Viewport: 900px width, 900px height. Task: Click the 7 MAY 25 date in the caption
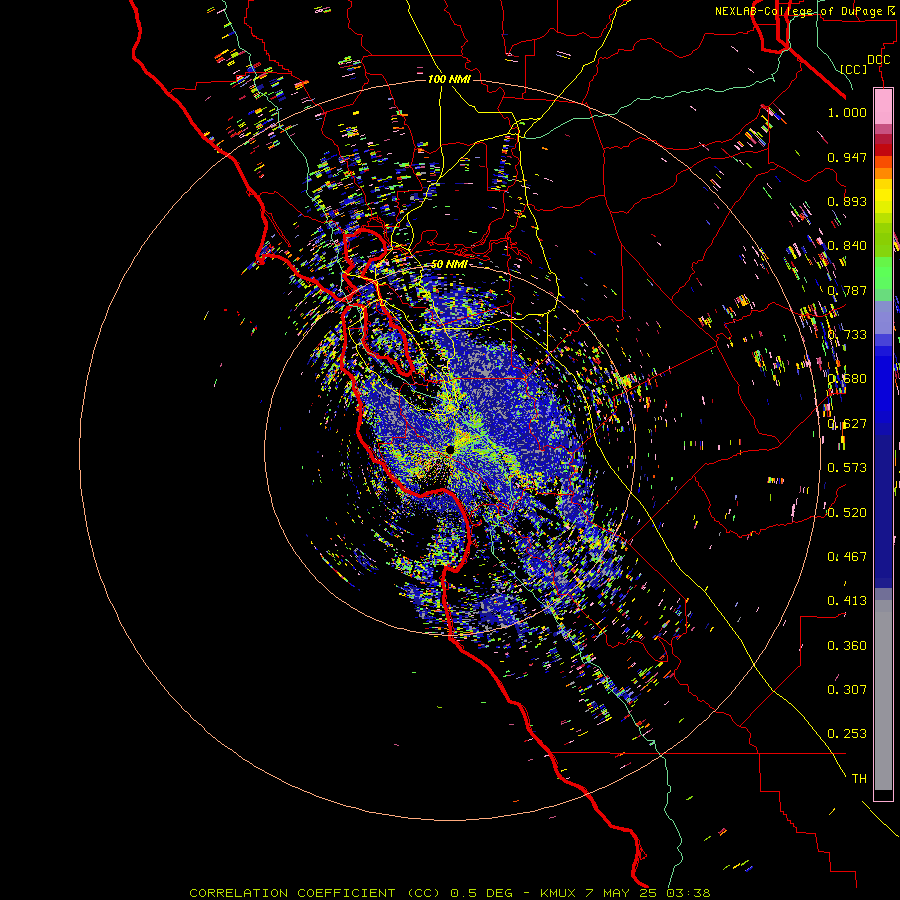(623, 893)
